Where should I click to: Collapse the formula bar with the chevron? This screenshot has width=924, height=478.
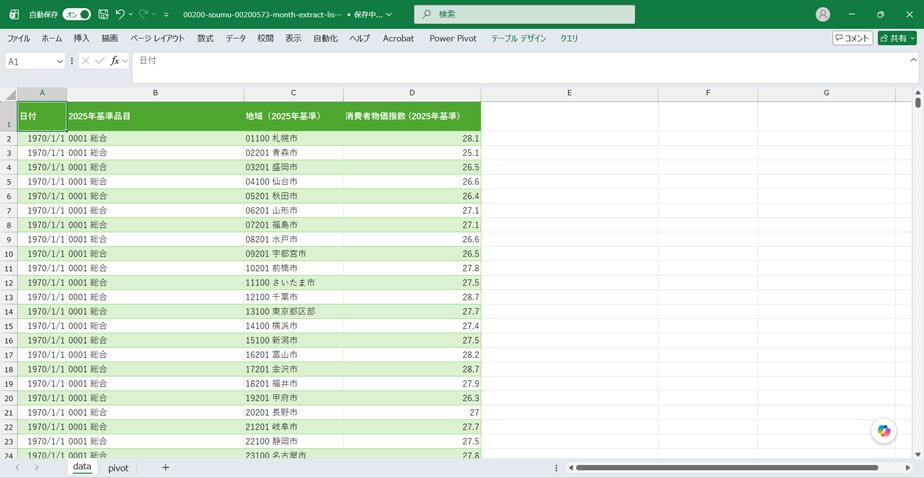pos(914,60)
